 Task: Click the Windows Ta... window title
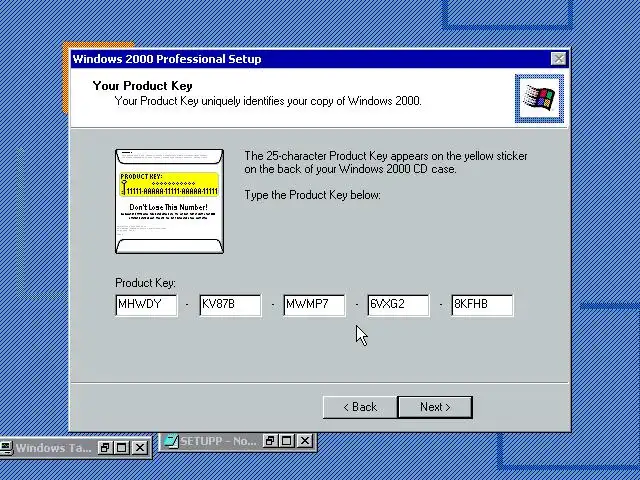[53, 448]
